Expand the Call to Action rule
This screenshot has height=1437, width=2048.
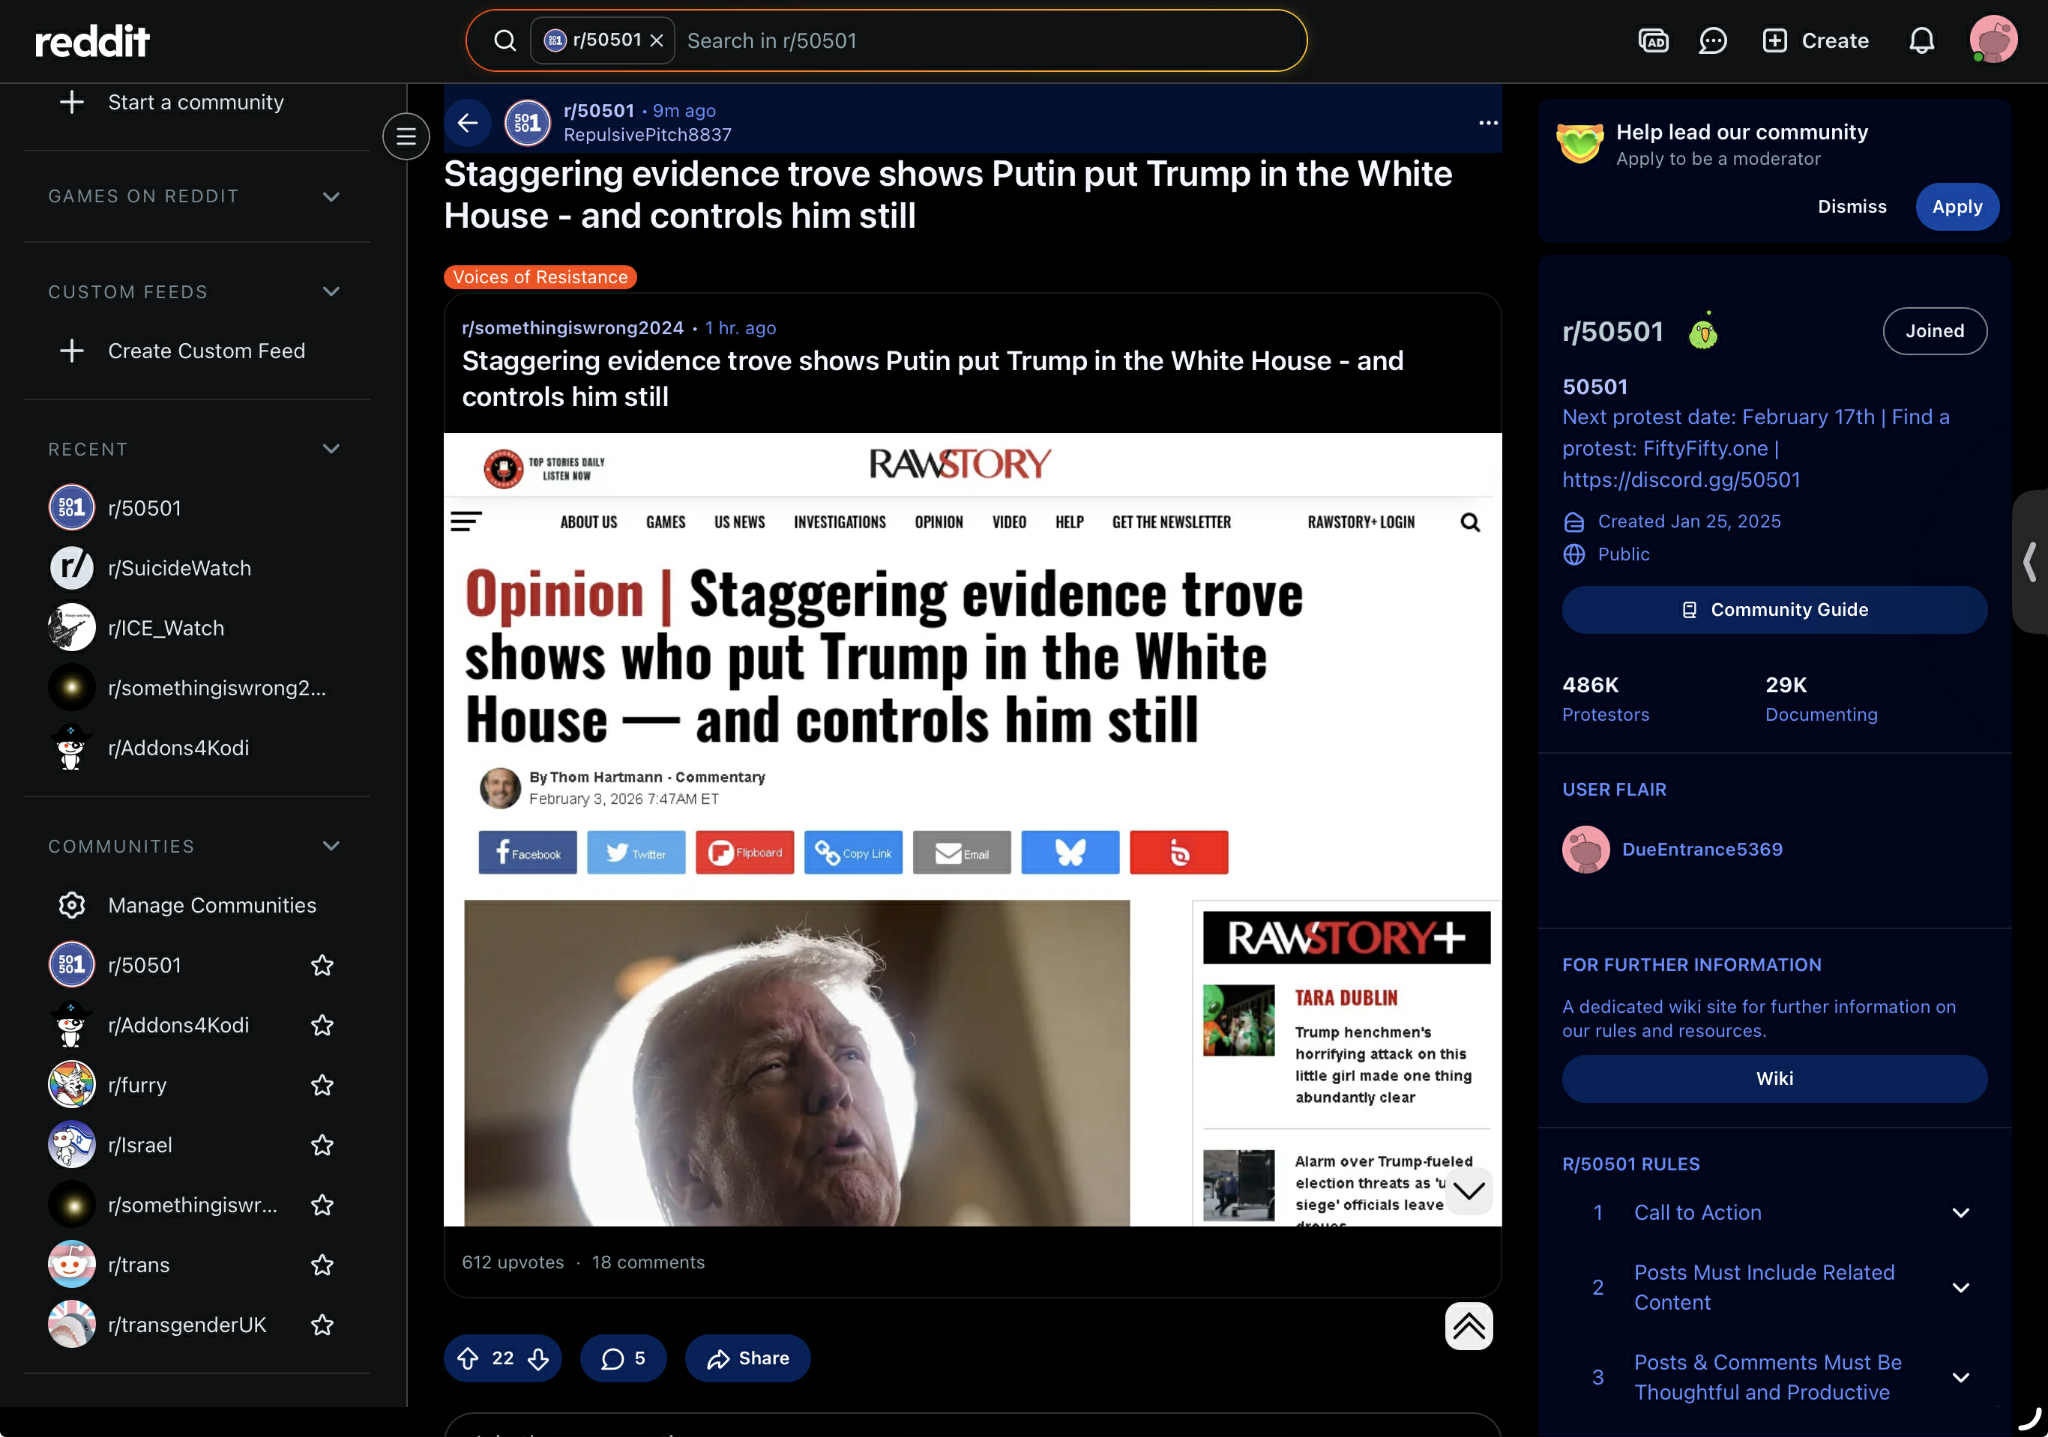coord(1960,1213)
